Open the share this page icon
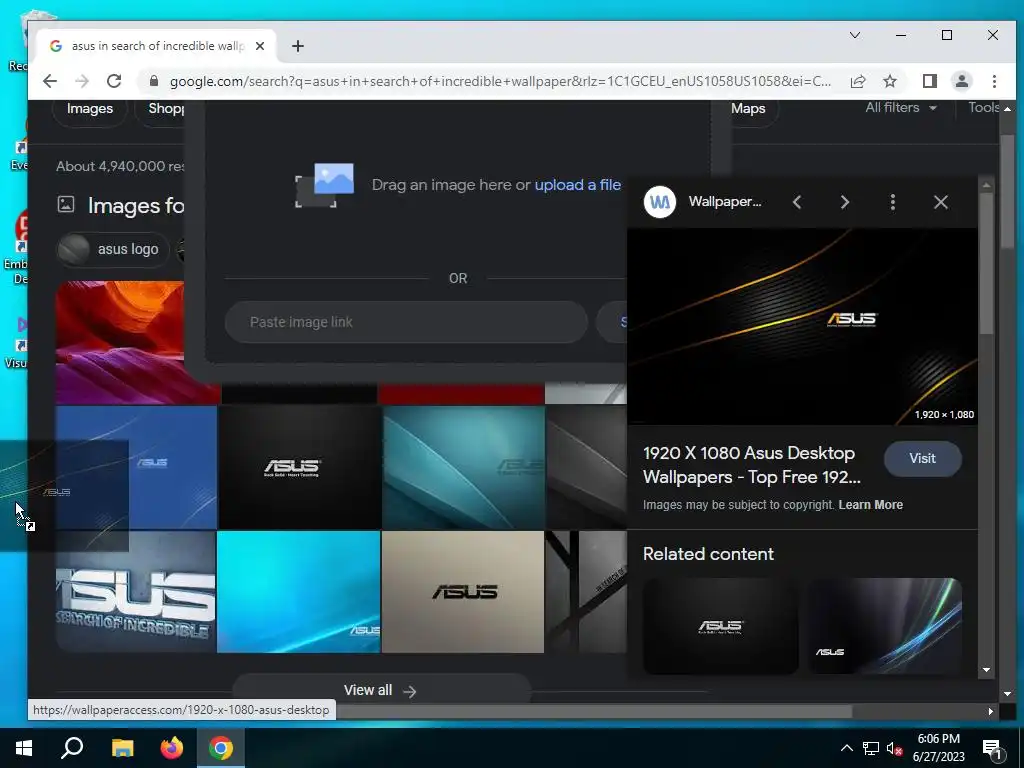Screen dimensions: 1024x768 (857, 81)
